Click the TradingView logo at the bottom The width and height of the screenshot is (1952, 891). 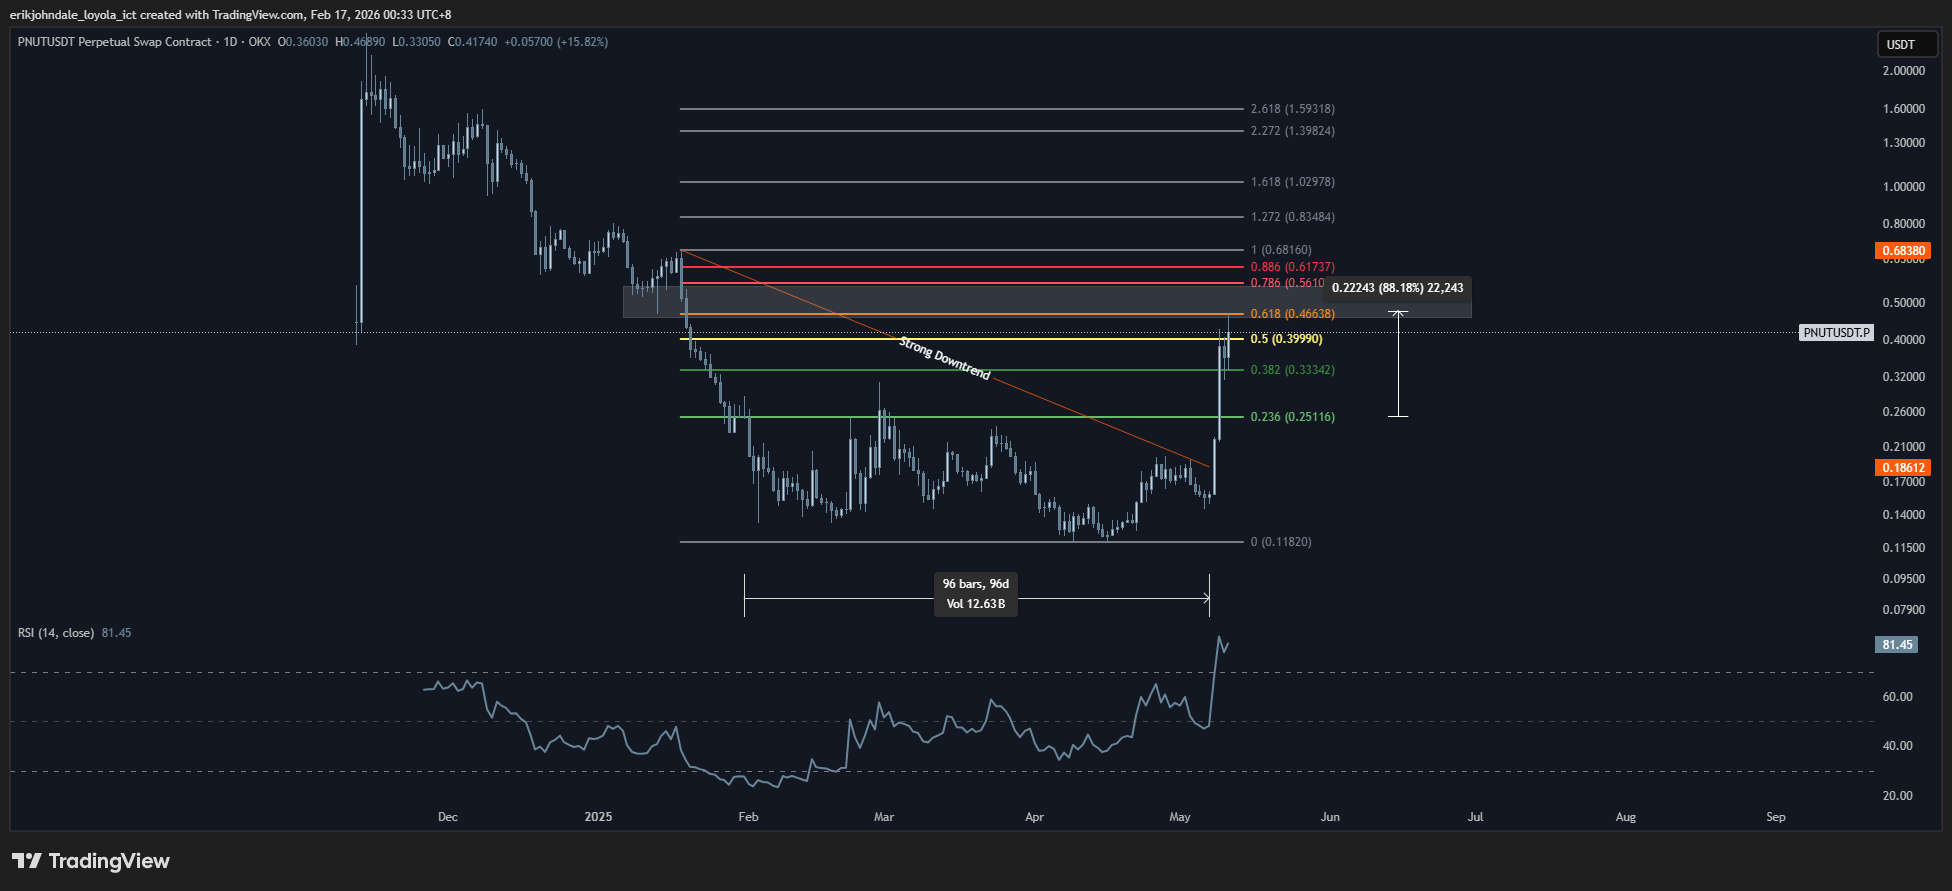[x=91, y=861]
